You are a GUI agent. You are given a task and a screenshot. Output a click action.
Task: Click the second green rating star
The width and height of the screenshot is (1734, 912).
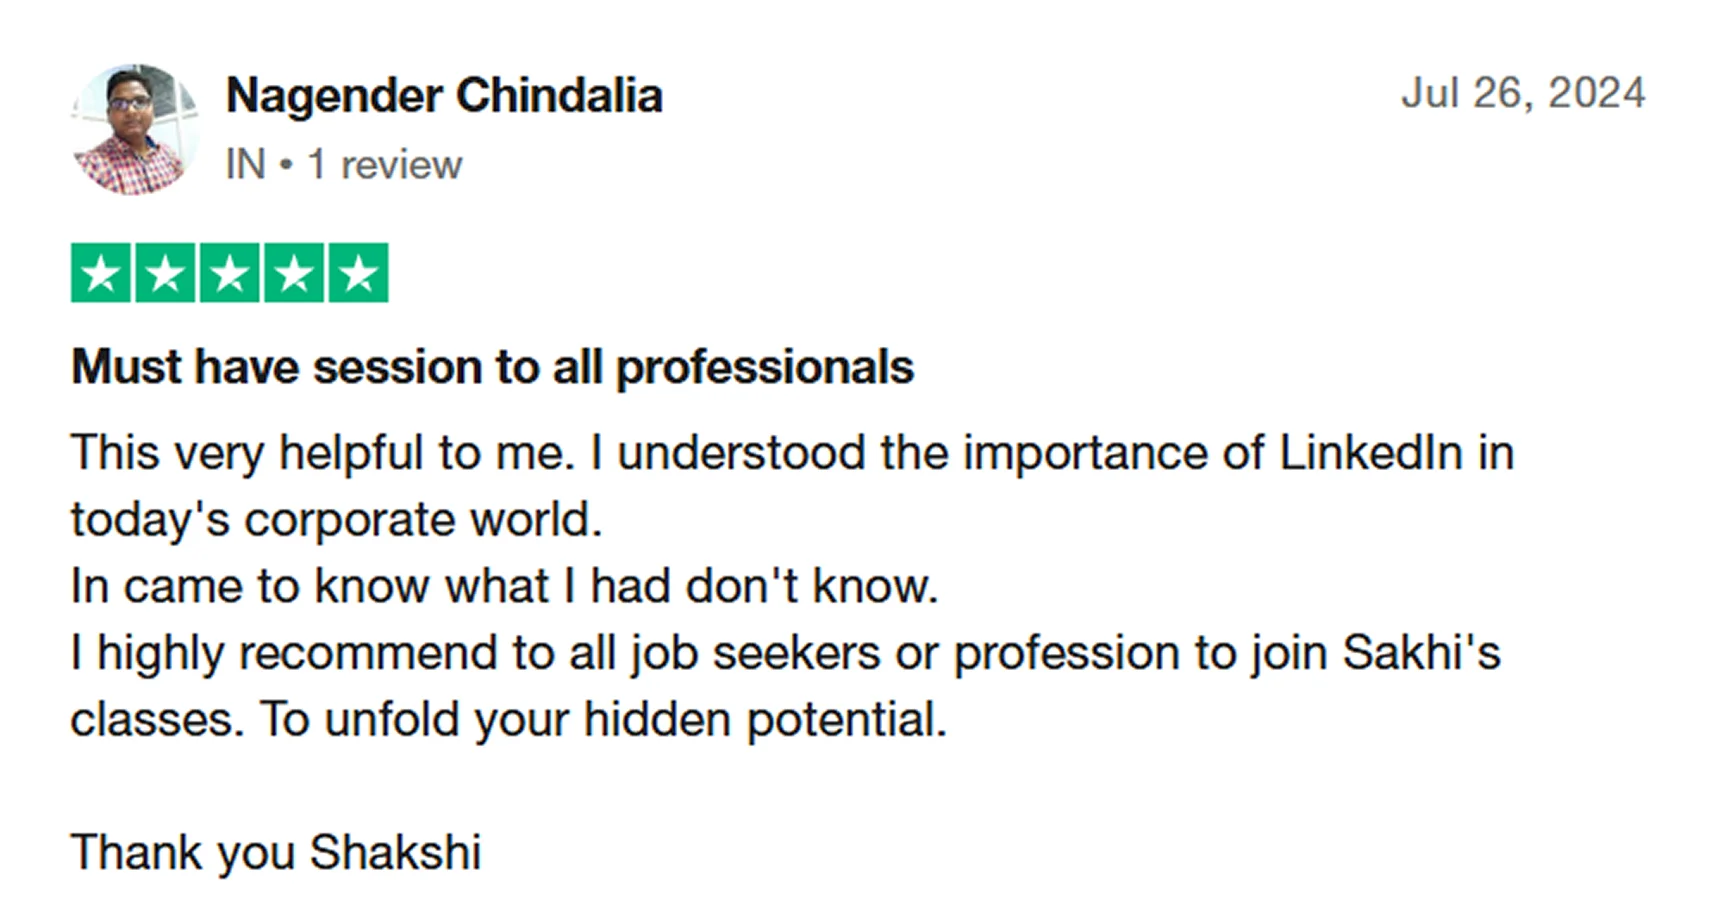point(165,273)
